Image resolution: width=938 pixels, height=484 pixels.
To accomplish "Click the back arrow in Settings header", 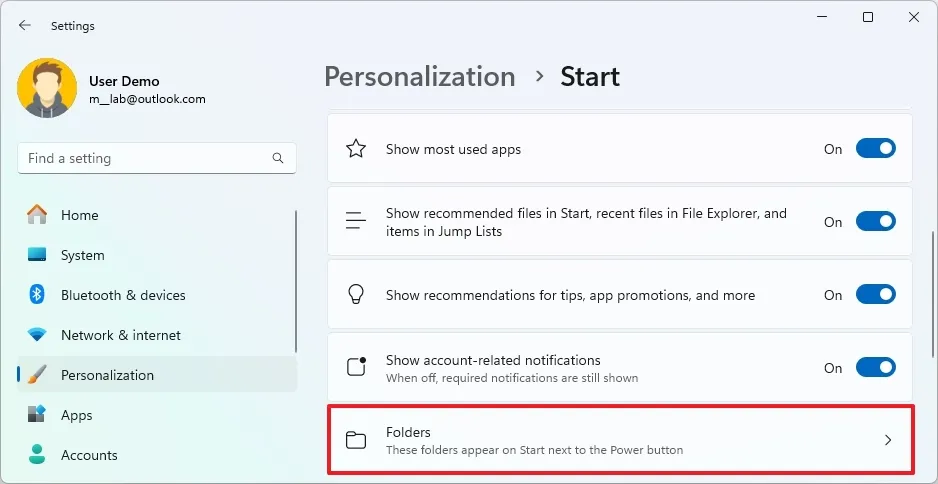I will (25, 26).
